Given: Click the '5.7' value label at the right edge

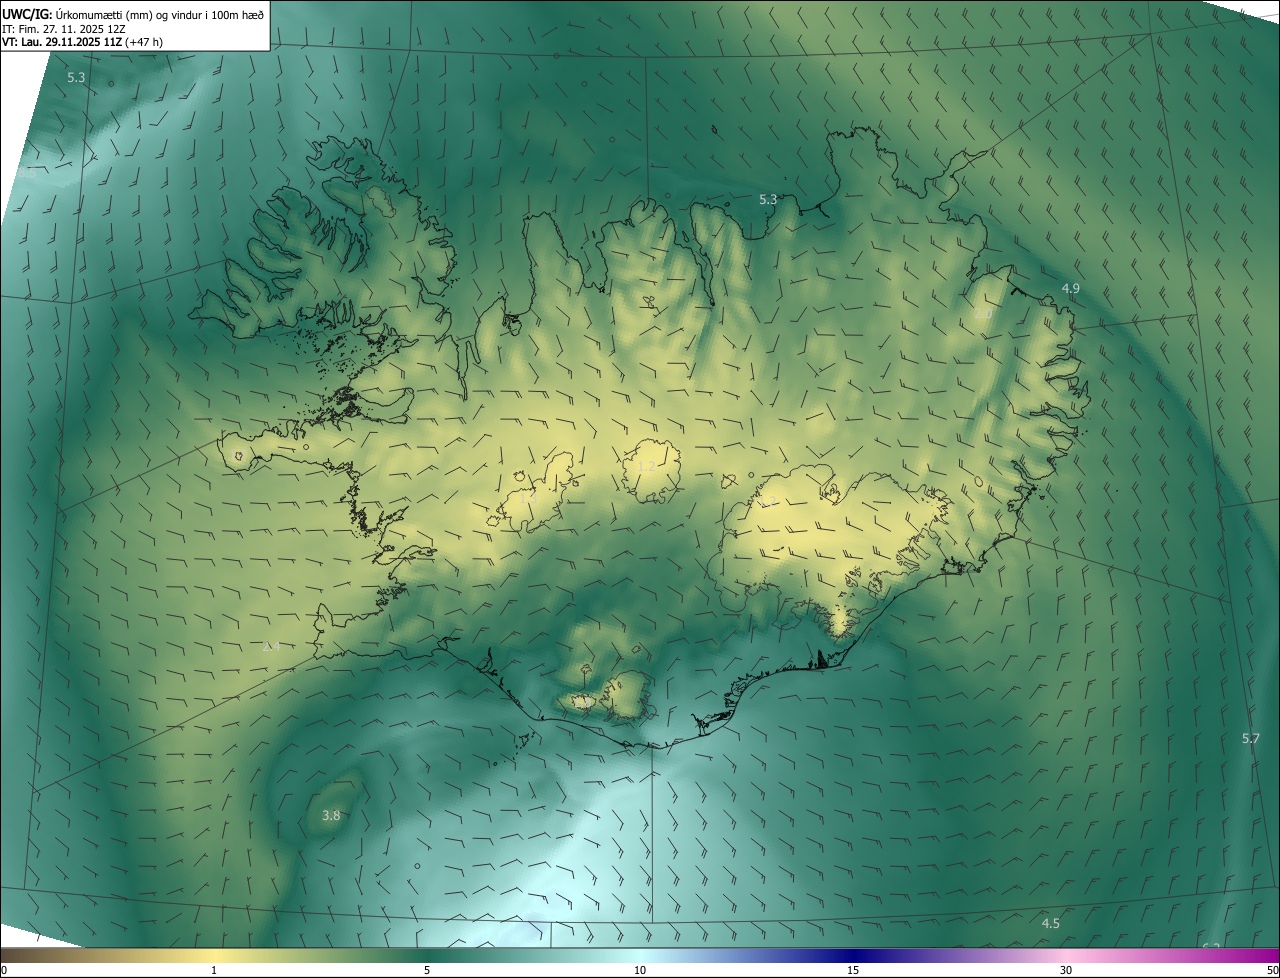Looking at the screenshot, I should (x=1251, y=738).
